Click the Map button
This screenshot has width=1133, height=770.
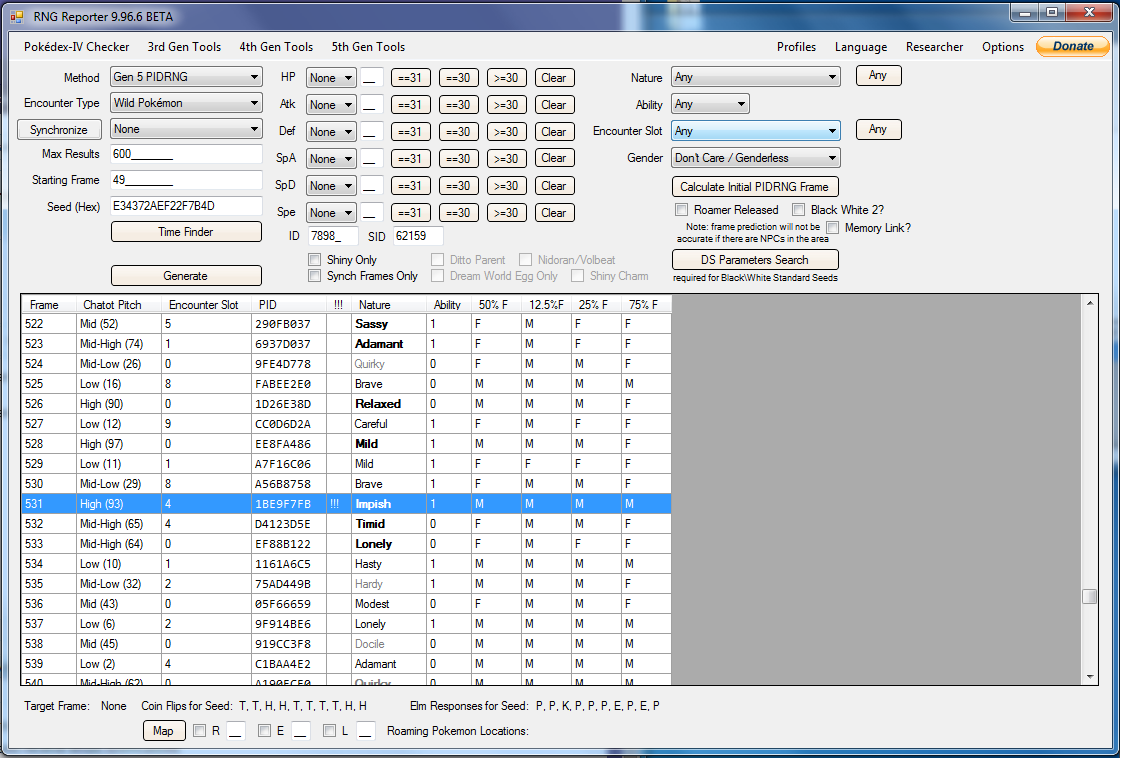163,731
